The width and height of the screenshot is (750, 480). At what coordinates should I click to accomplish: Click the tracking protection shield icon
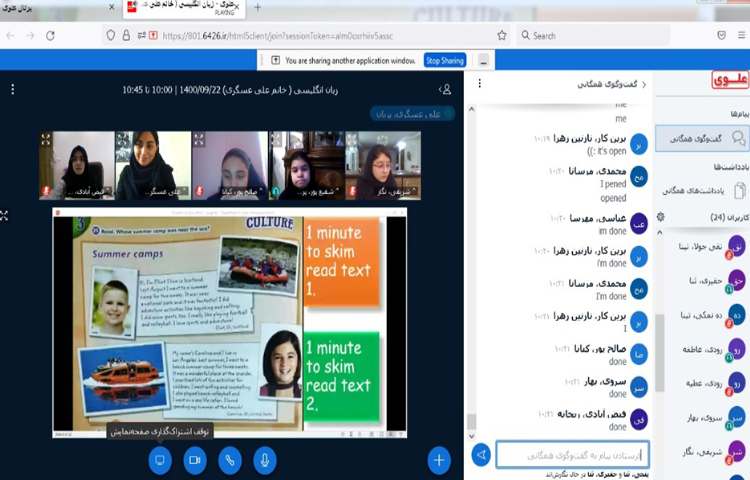tap(110, 35)
